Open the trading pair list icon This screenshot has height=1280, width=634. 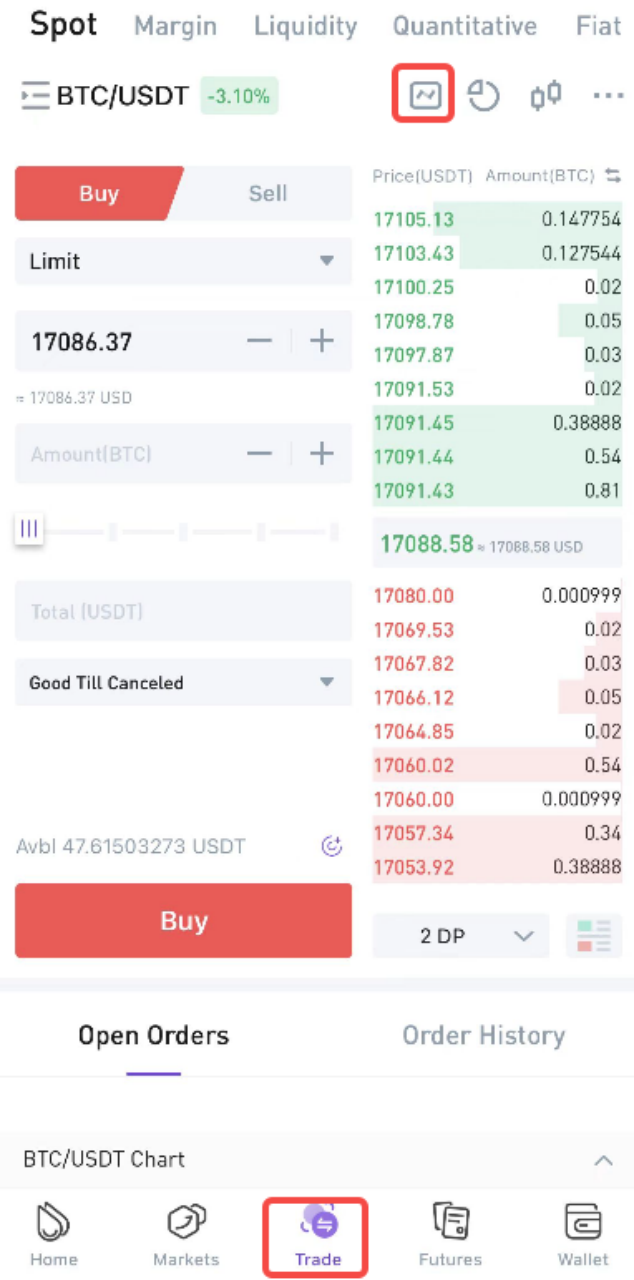click(35, 96)
